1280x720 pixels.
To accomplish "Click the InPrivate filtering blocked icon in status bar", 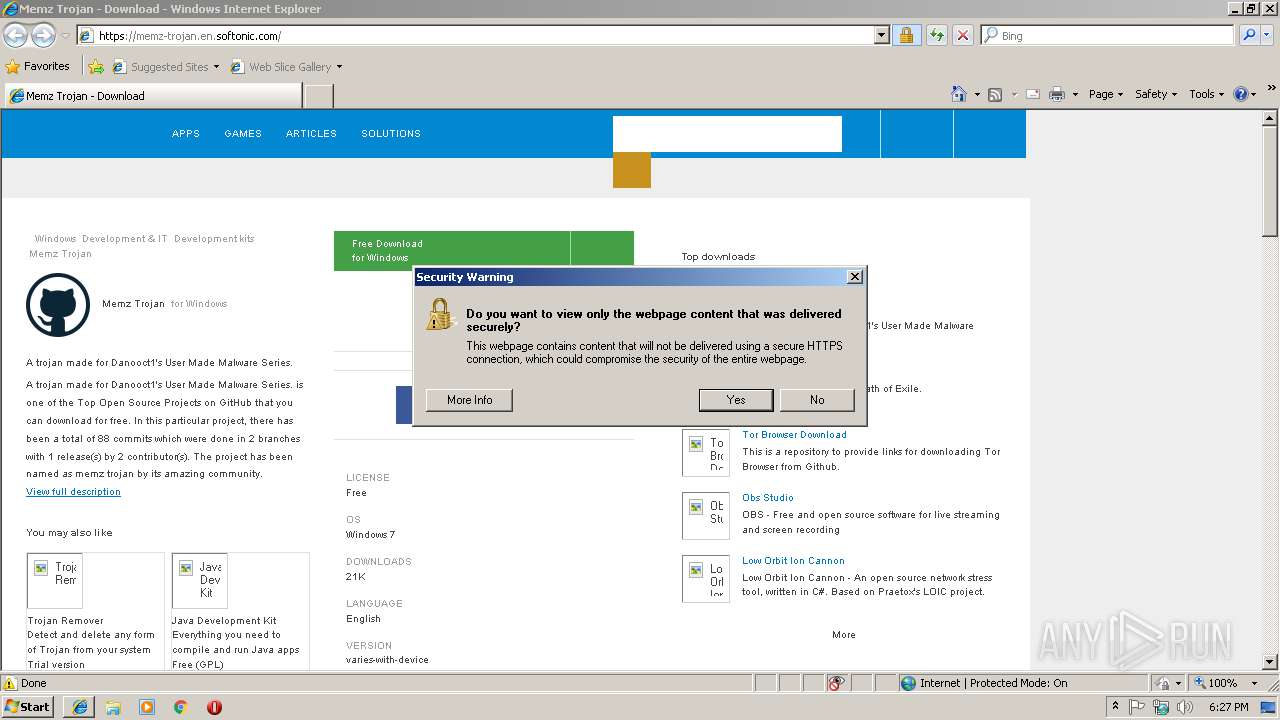I will [836, 683].
